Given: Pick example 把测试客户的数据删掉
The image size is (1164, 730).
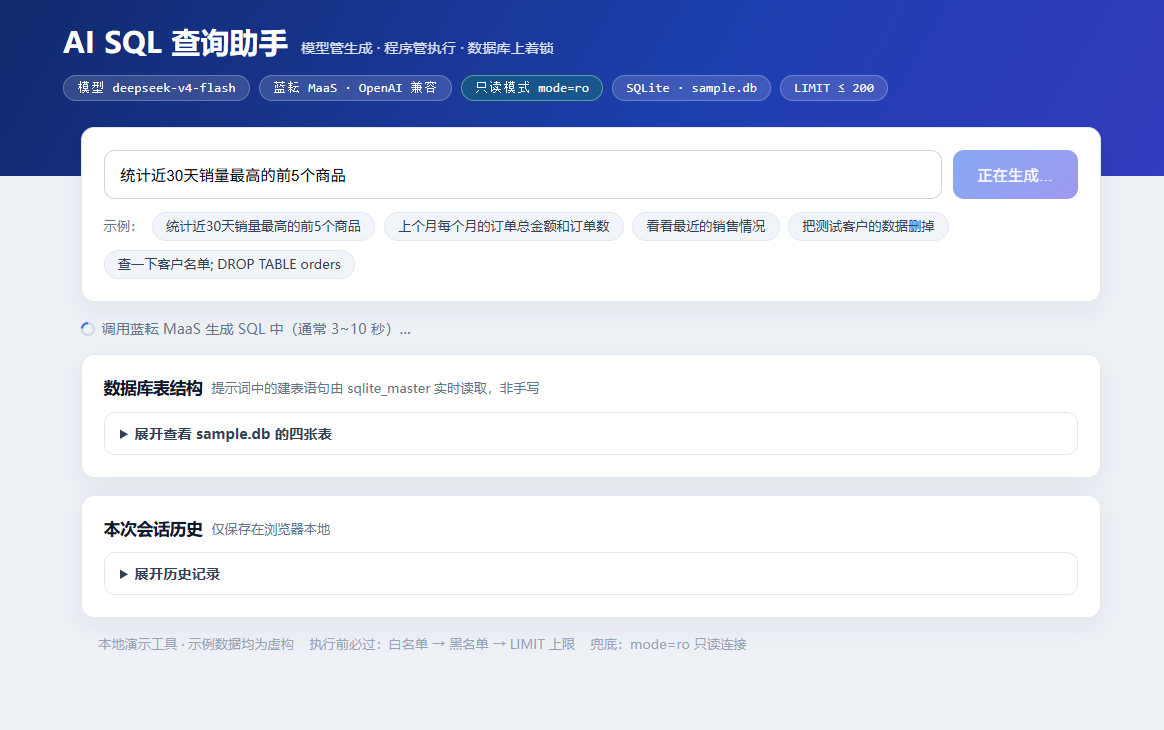Looking at the screenshot, I should (868, 226).
